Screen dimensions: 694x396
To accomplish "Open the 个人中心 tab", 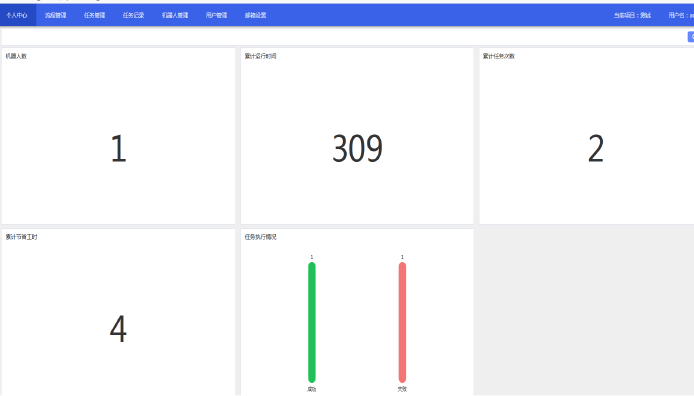I will (x=17, y=15).
